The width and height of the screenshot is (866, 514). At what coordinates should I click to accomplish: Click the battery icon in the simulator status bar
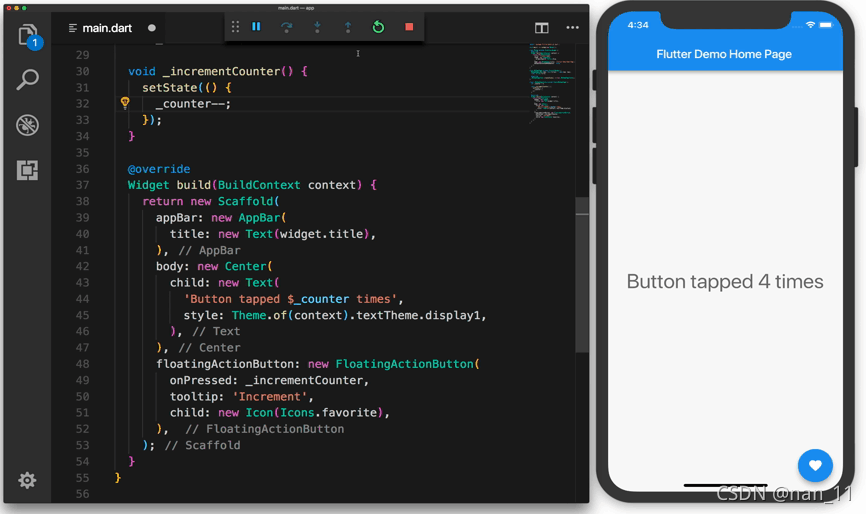coord(826,25)
